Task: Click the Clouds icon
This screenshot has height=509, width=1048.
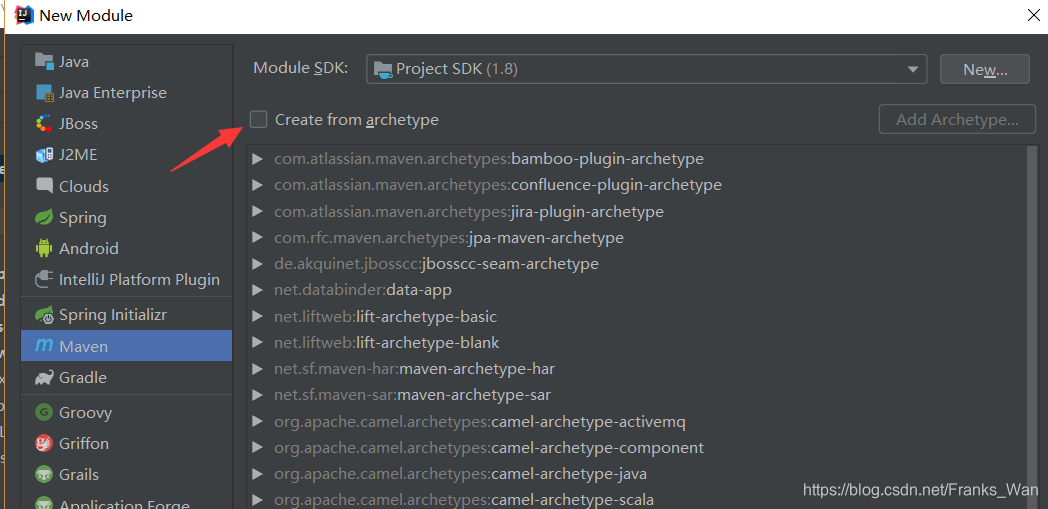Action: pyautogui.click(x=44, y=186)
